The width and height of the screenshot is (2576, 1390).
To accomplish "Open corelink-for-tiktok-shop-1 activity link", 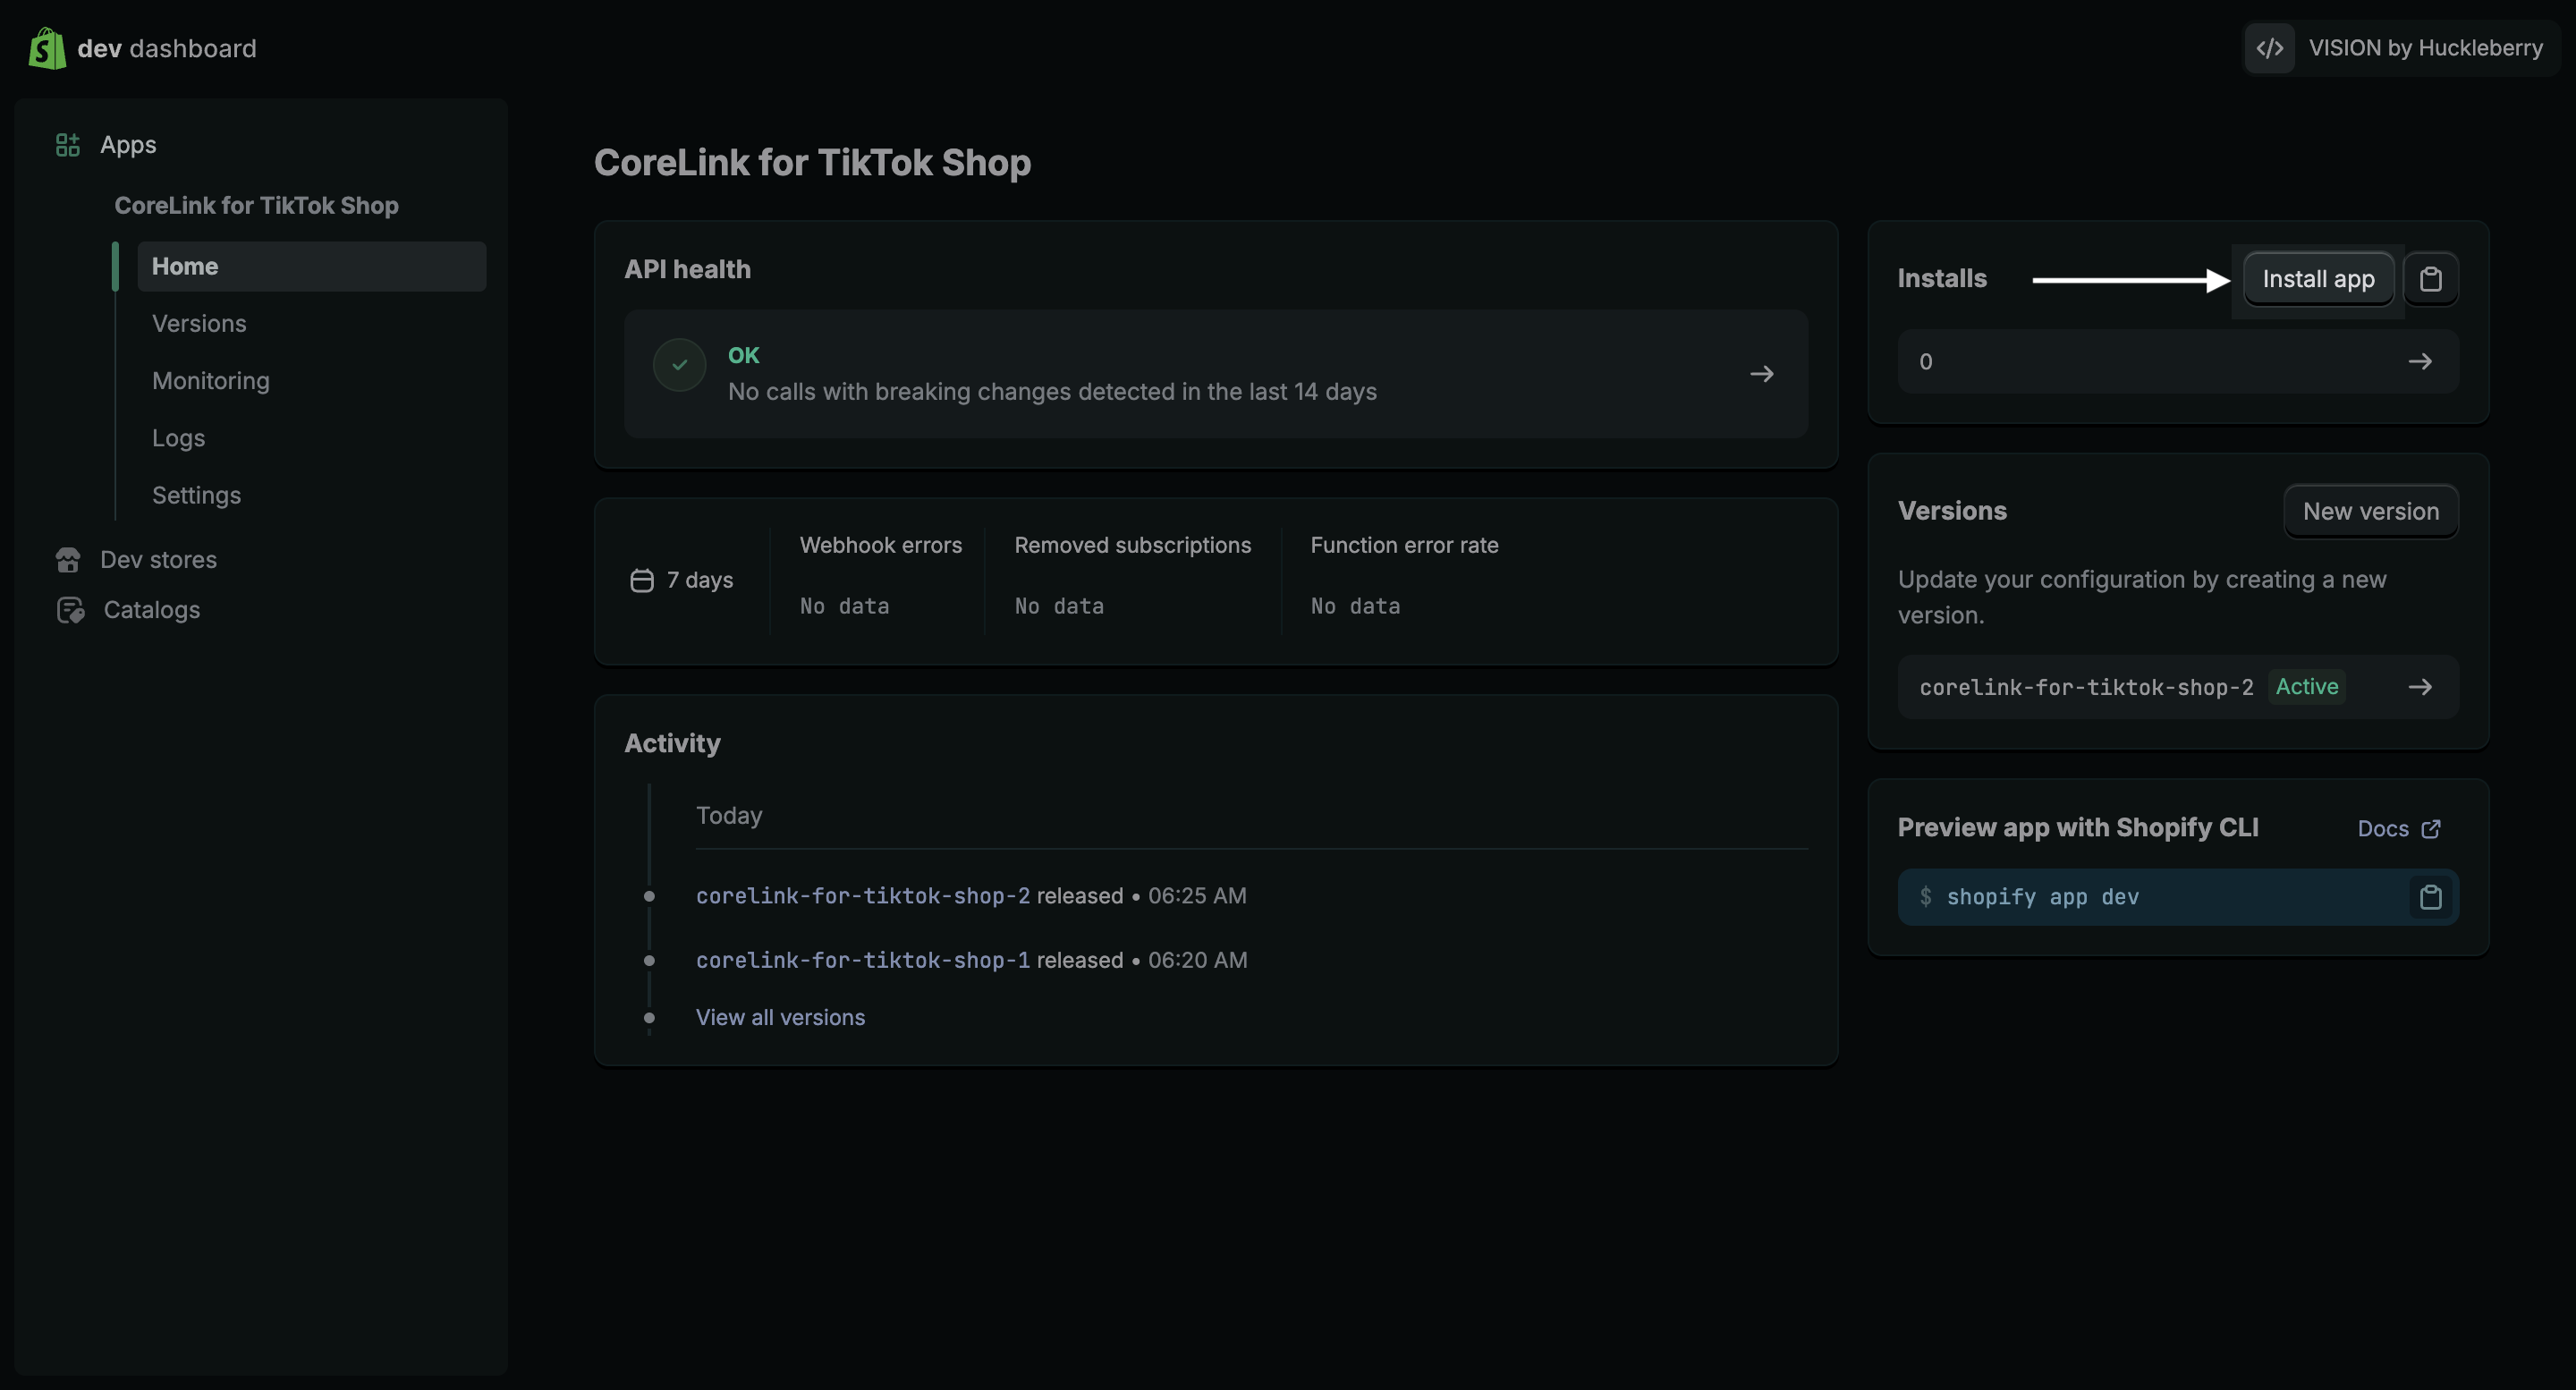I will tap(862, 960).
